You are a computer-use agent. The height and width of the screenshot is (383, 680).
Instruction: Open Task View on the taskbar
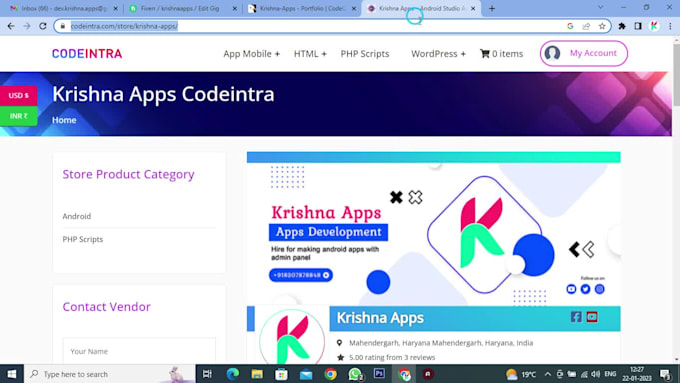tap(207, 374)
